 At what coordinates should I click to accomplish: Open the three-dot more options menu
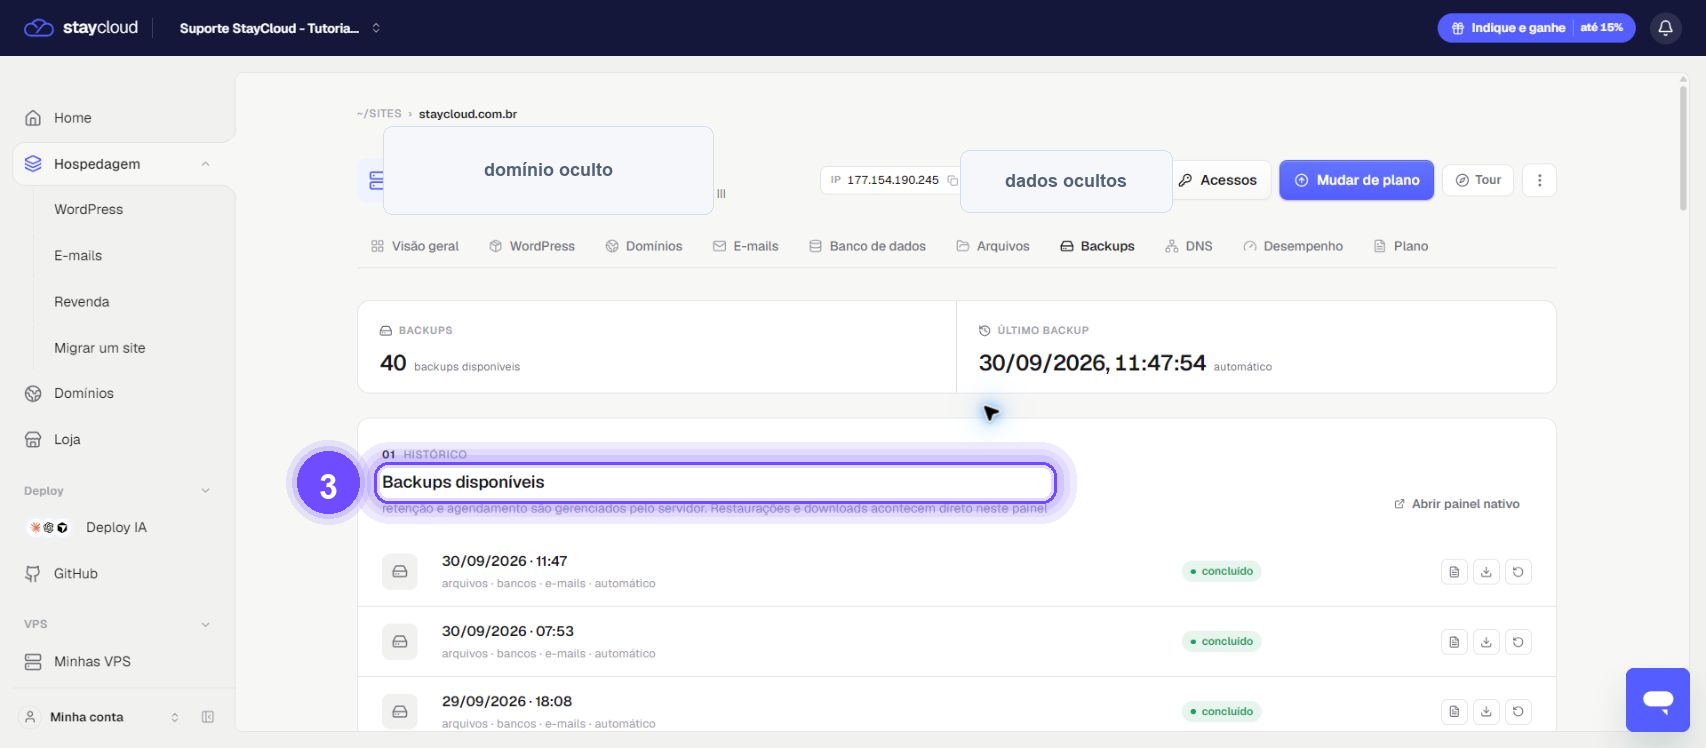1539,180
